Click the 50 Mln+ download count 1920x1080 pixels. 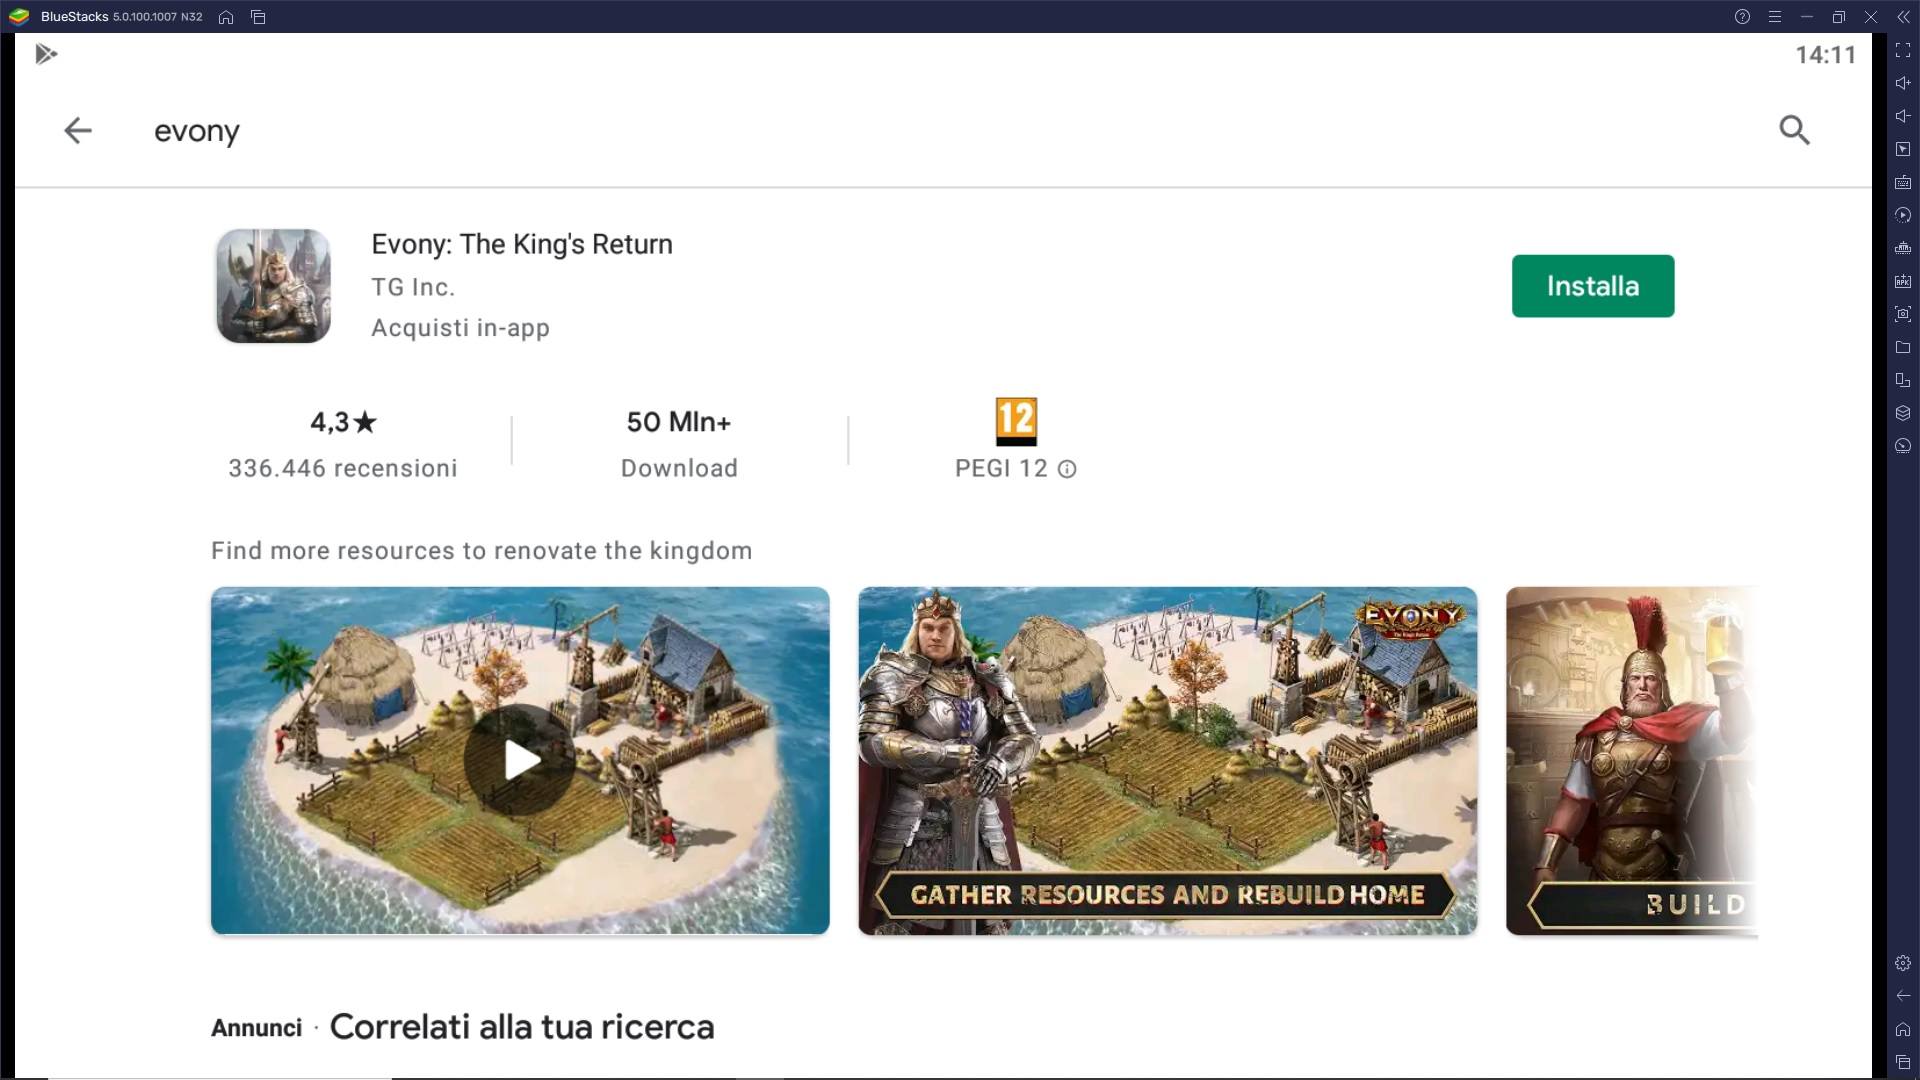[678, 422]
